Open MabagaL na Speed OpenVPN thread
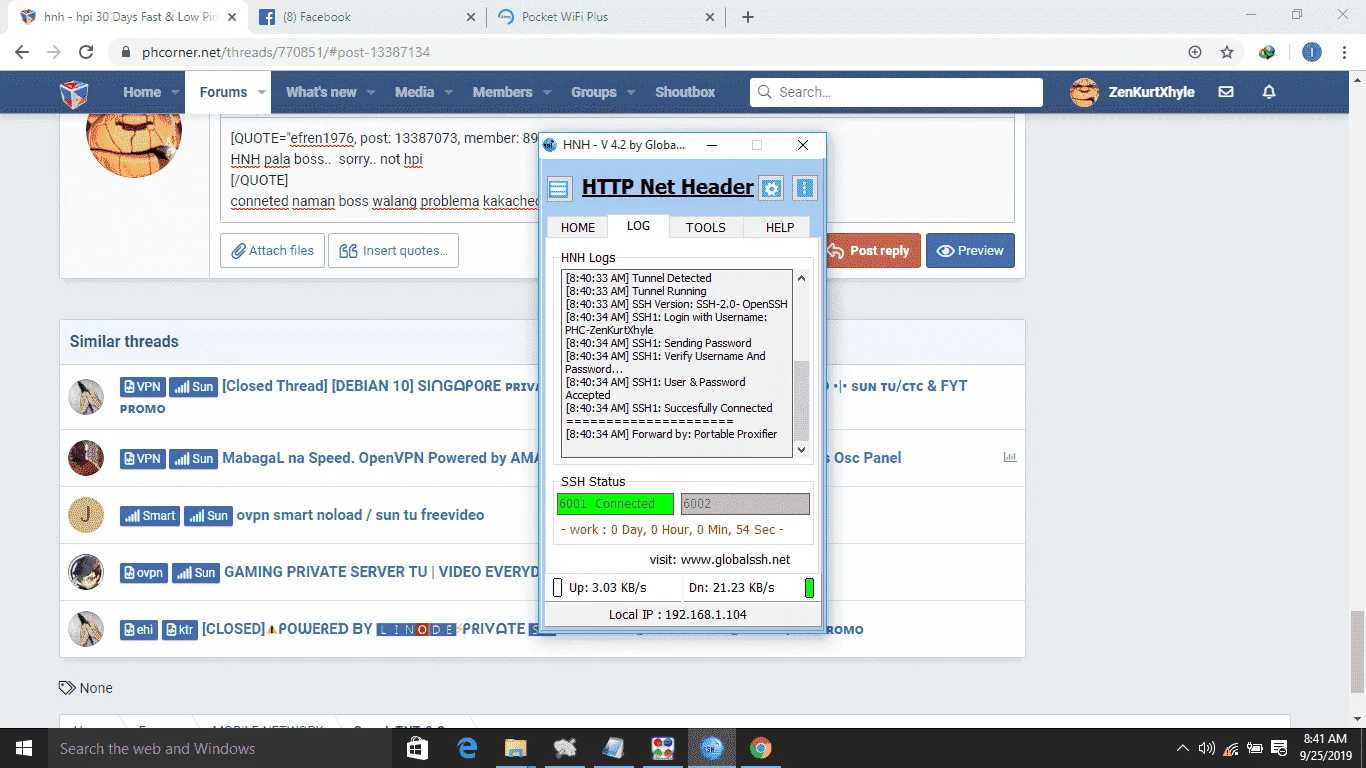 click(381, 458)
